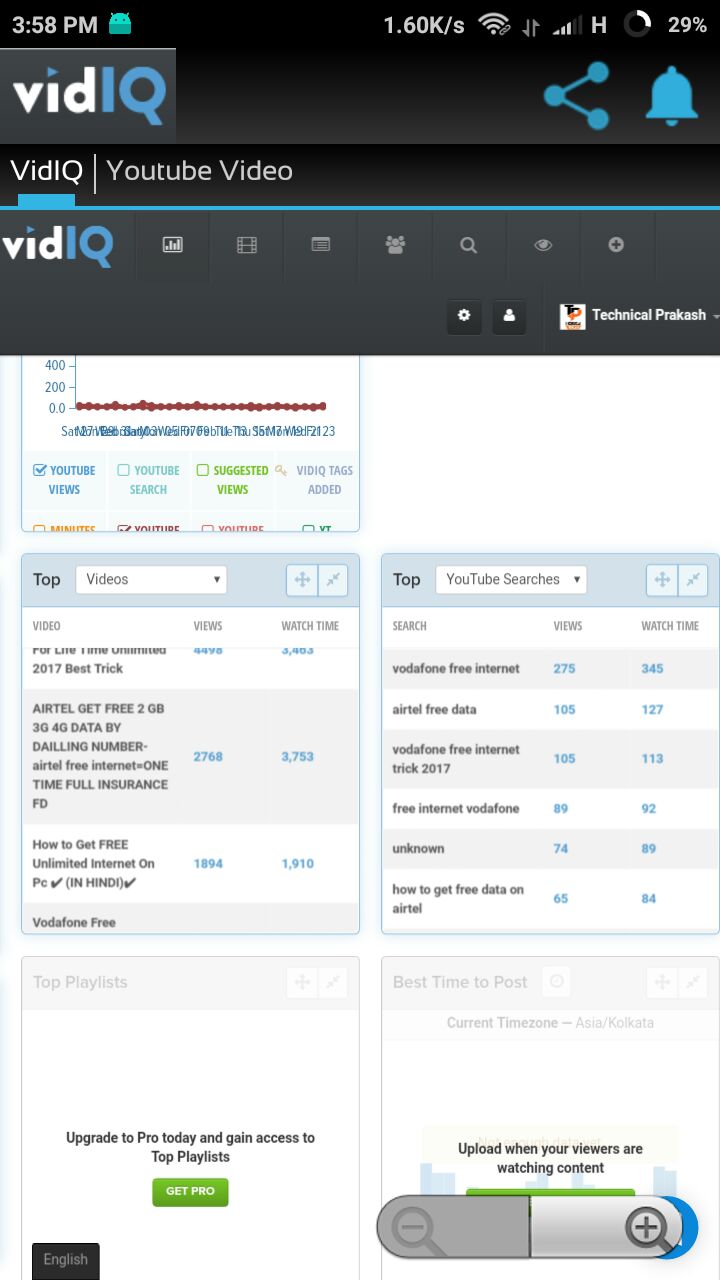
Task: Uncheck the YouTube Views checkbox
Action: pyautogui.click(x=40, y=470)
